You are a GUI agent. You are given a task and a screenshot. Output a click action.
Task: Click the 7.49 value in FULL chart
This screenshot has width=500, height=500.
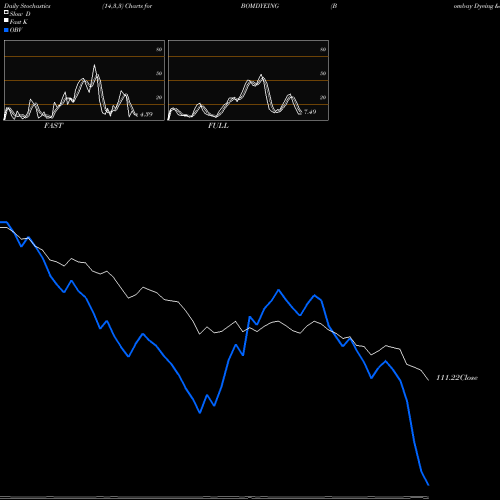(x=310, y=112)
